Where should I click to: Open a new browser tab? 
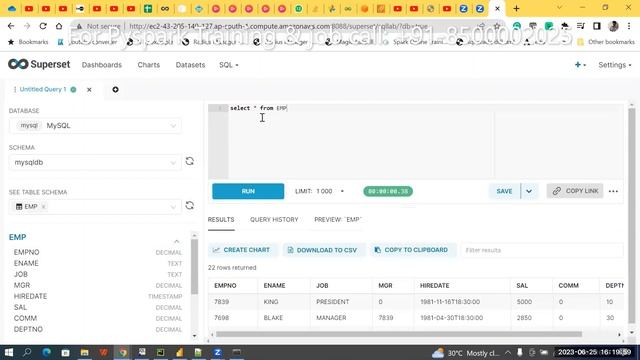click(516, 8)
